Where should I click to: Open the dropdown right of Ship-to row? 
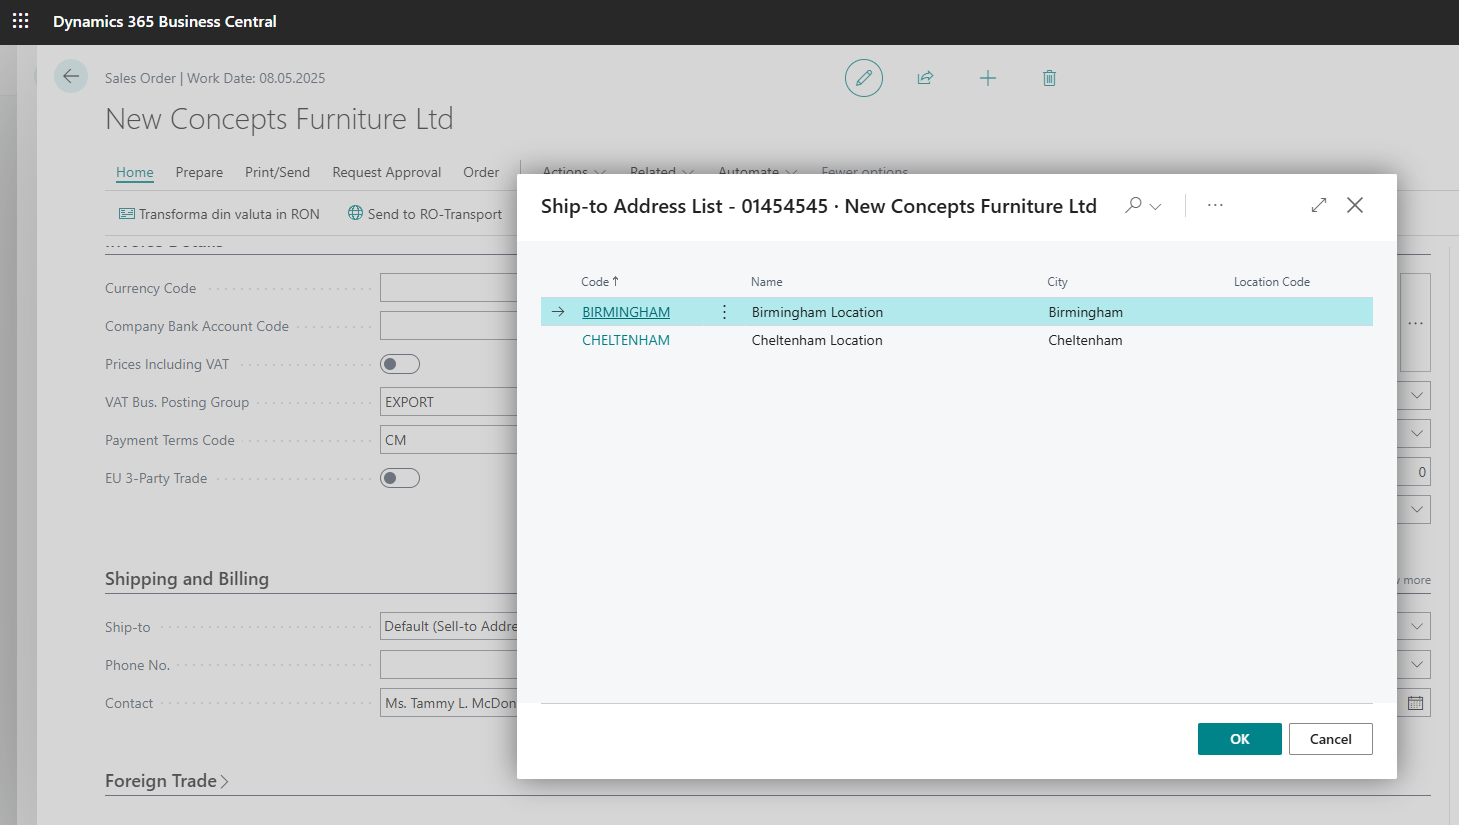coord(1416,626)
